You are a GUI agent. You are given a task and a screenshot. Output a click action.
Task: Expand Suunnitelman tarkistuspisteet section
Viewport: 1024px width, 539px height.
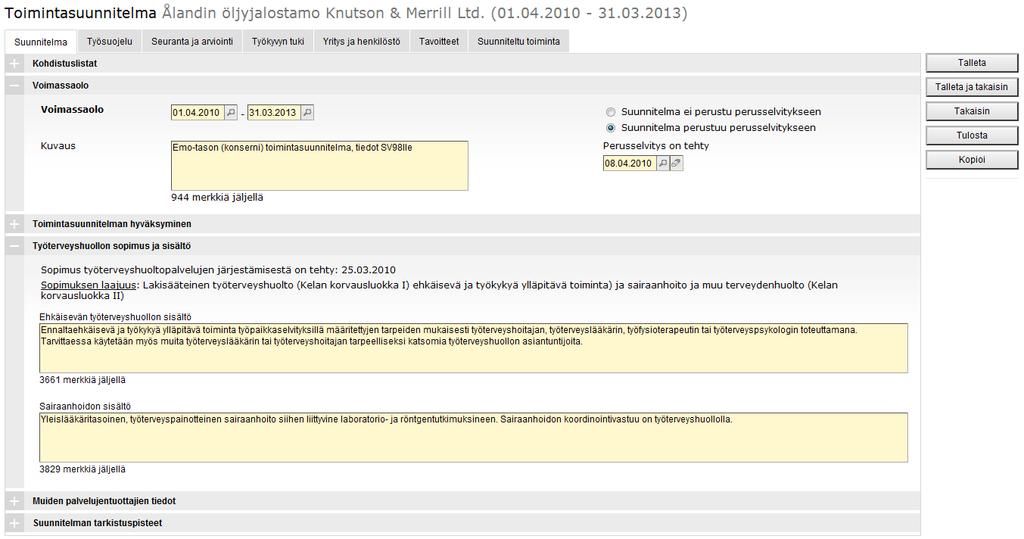14,523
